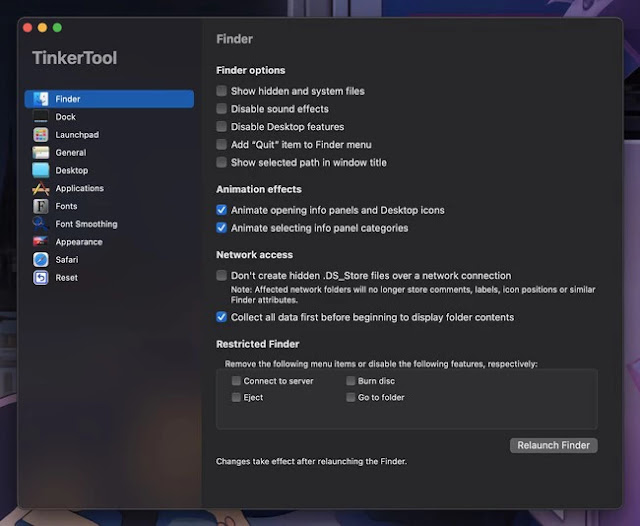Click the "Finder options" section heading

[251, 70]
